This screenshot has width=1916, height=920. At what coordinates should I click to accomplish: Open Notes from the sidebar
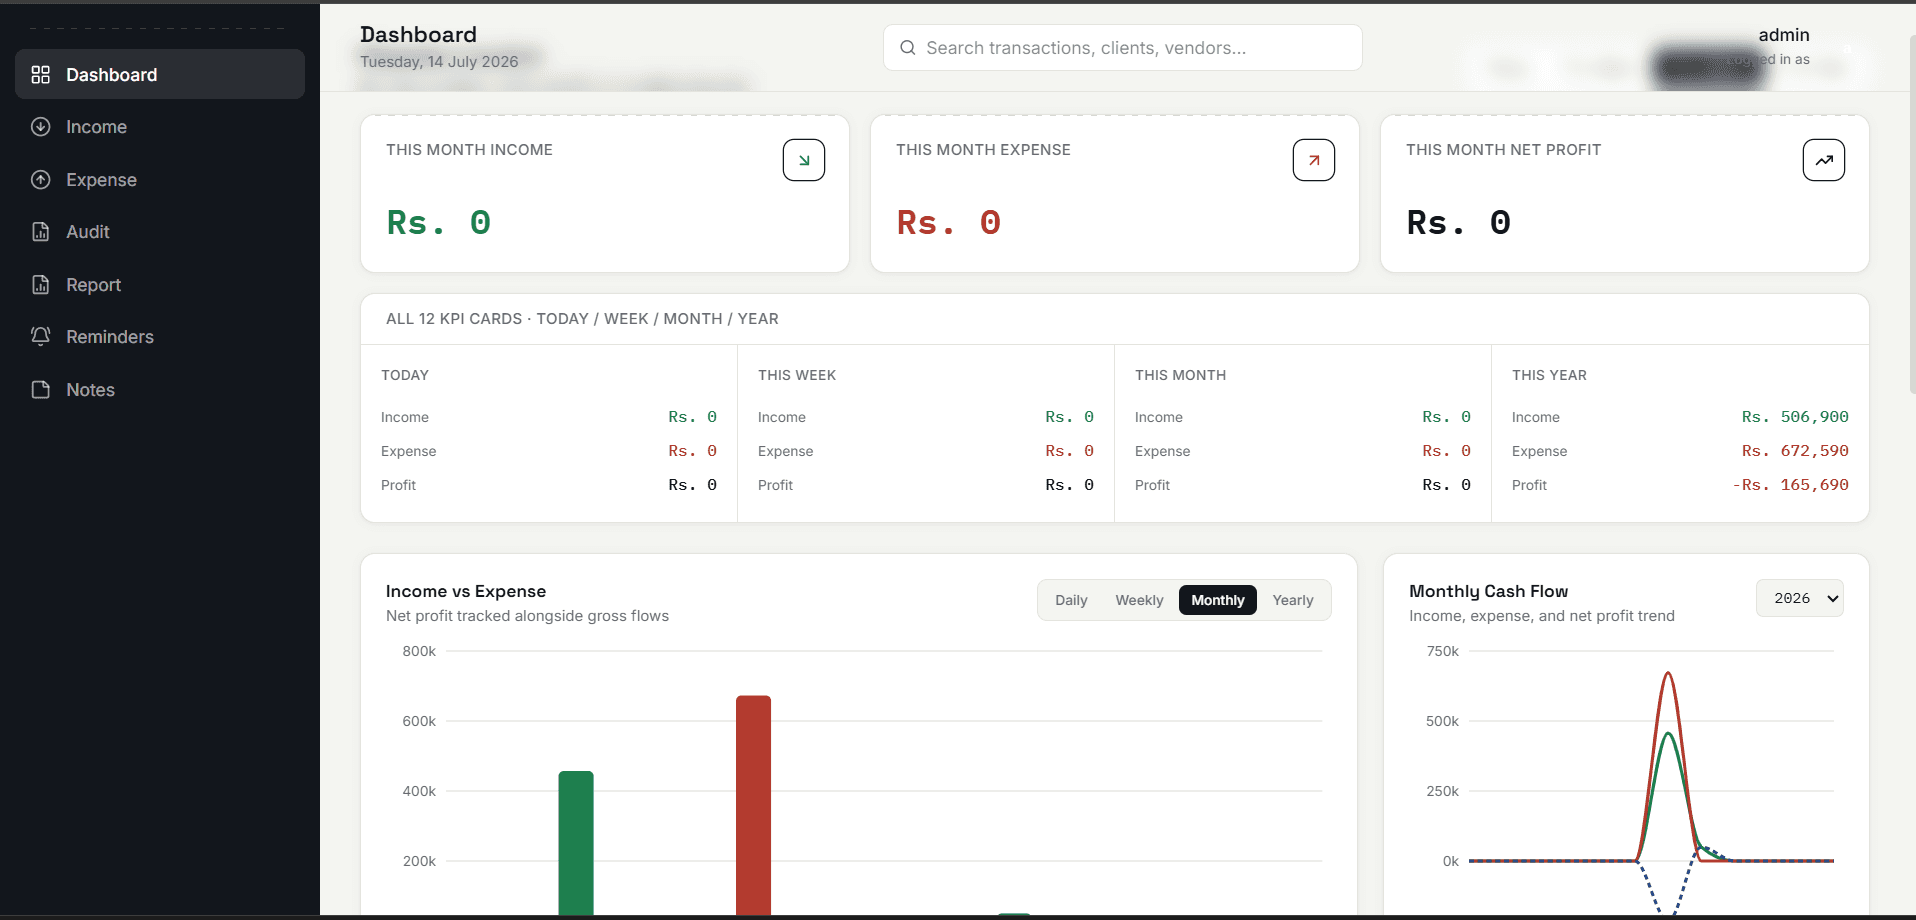click(x=160, y=390)
